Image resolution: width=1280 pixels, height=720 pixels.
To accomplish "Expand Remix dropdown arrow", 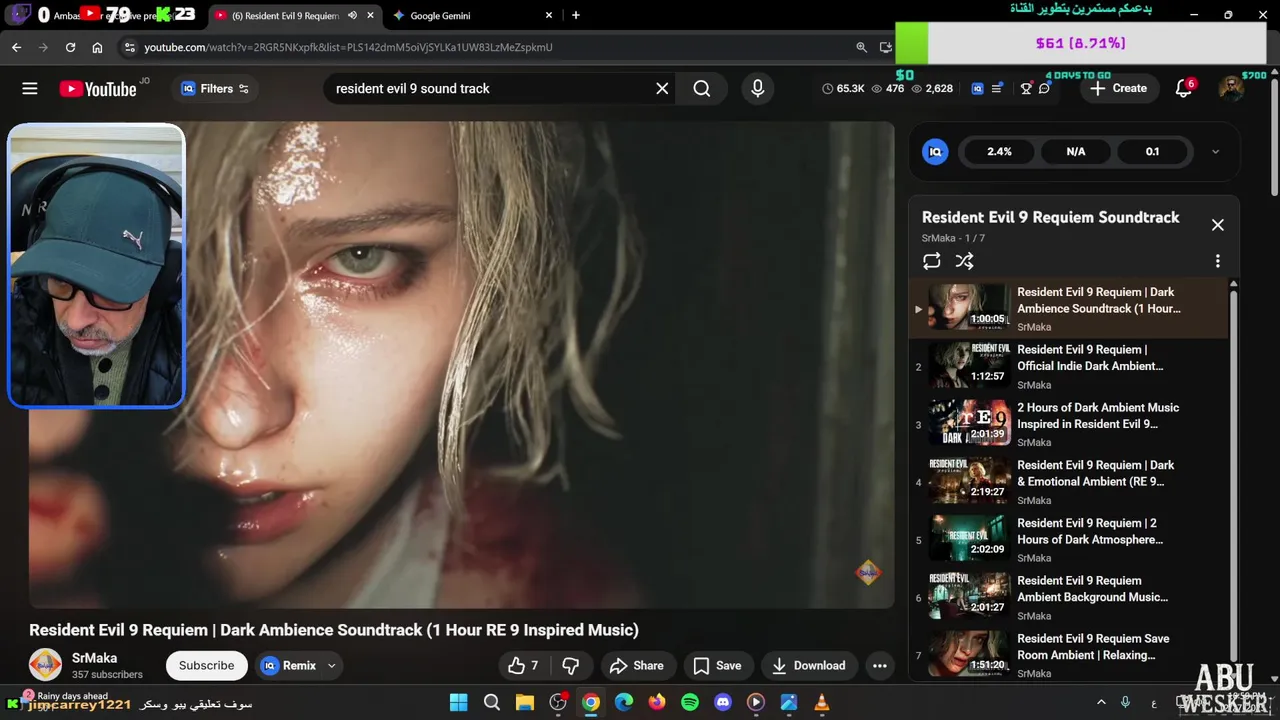I will [x=331, y=666].
